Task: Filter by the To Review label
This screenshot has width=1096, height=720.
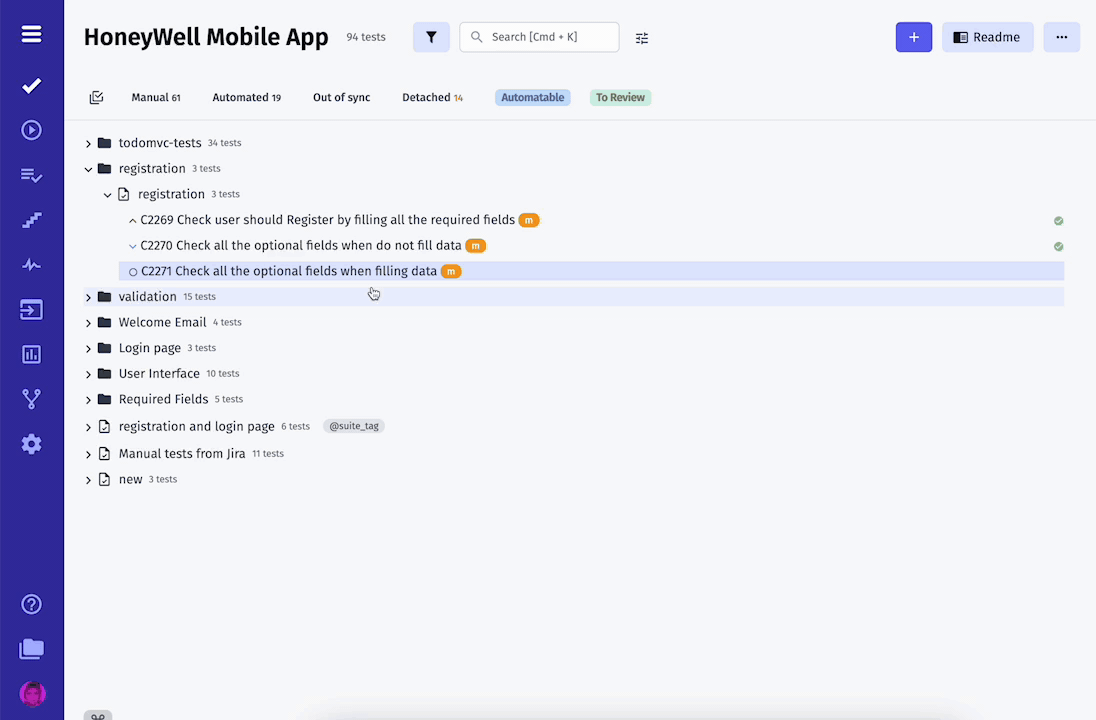Action: click(x=621, y=98)
